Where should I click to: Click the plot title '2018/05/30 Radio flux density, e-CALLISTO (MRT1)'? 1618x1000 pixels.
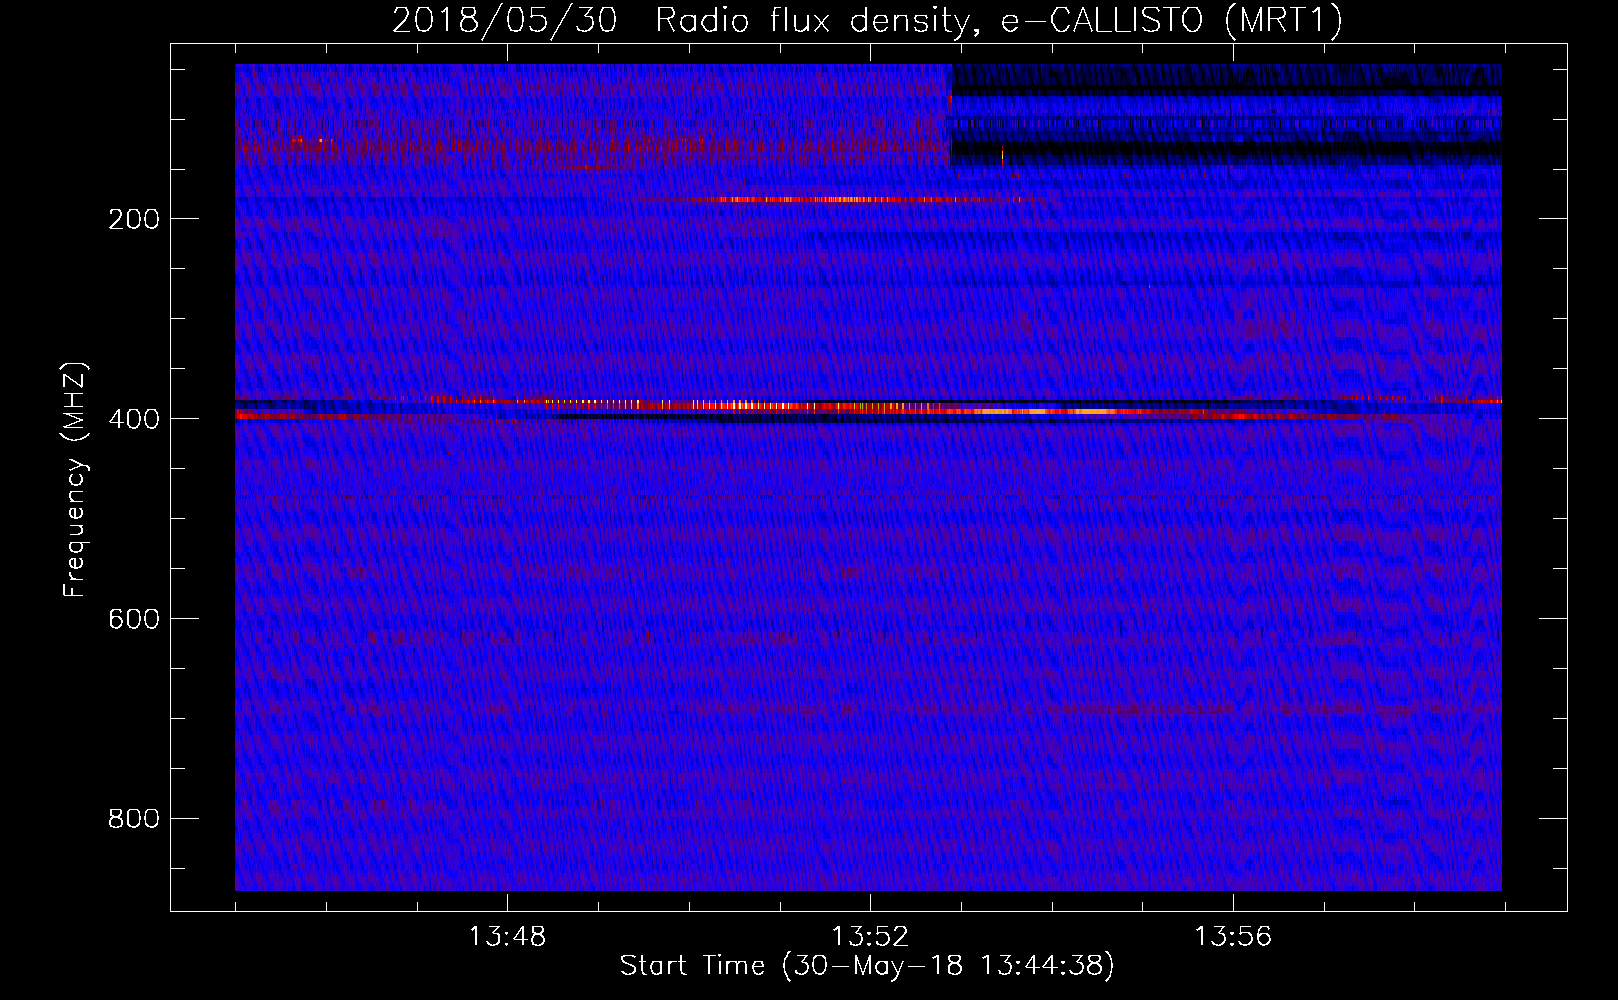coord(867,20)
